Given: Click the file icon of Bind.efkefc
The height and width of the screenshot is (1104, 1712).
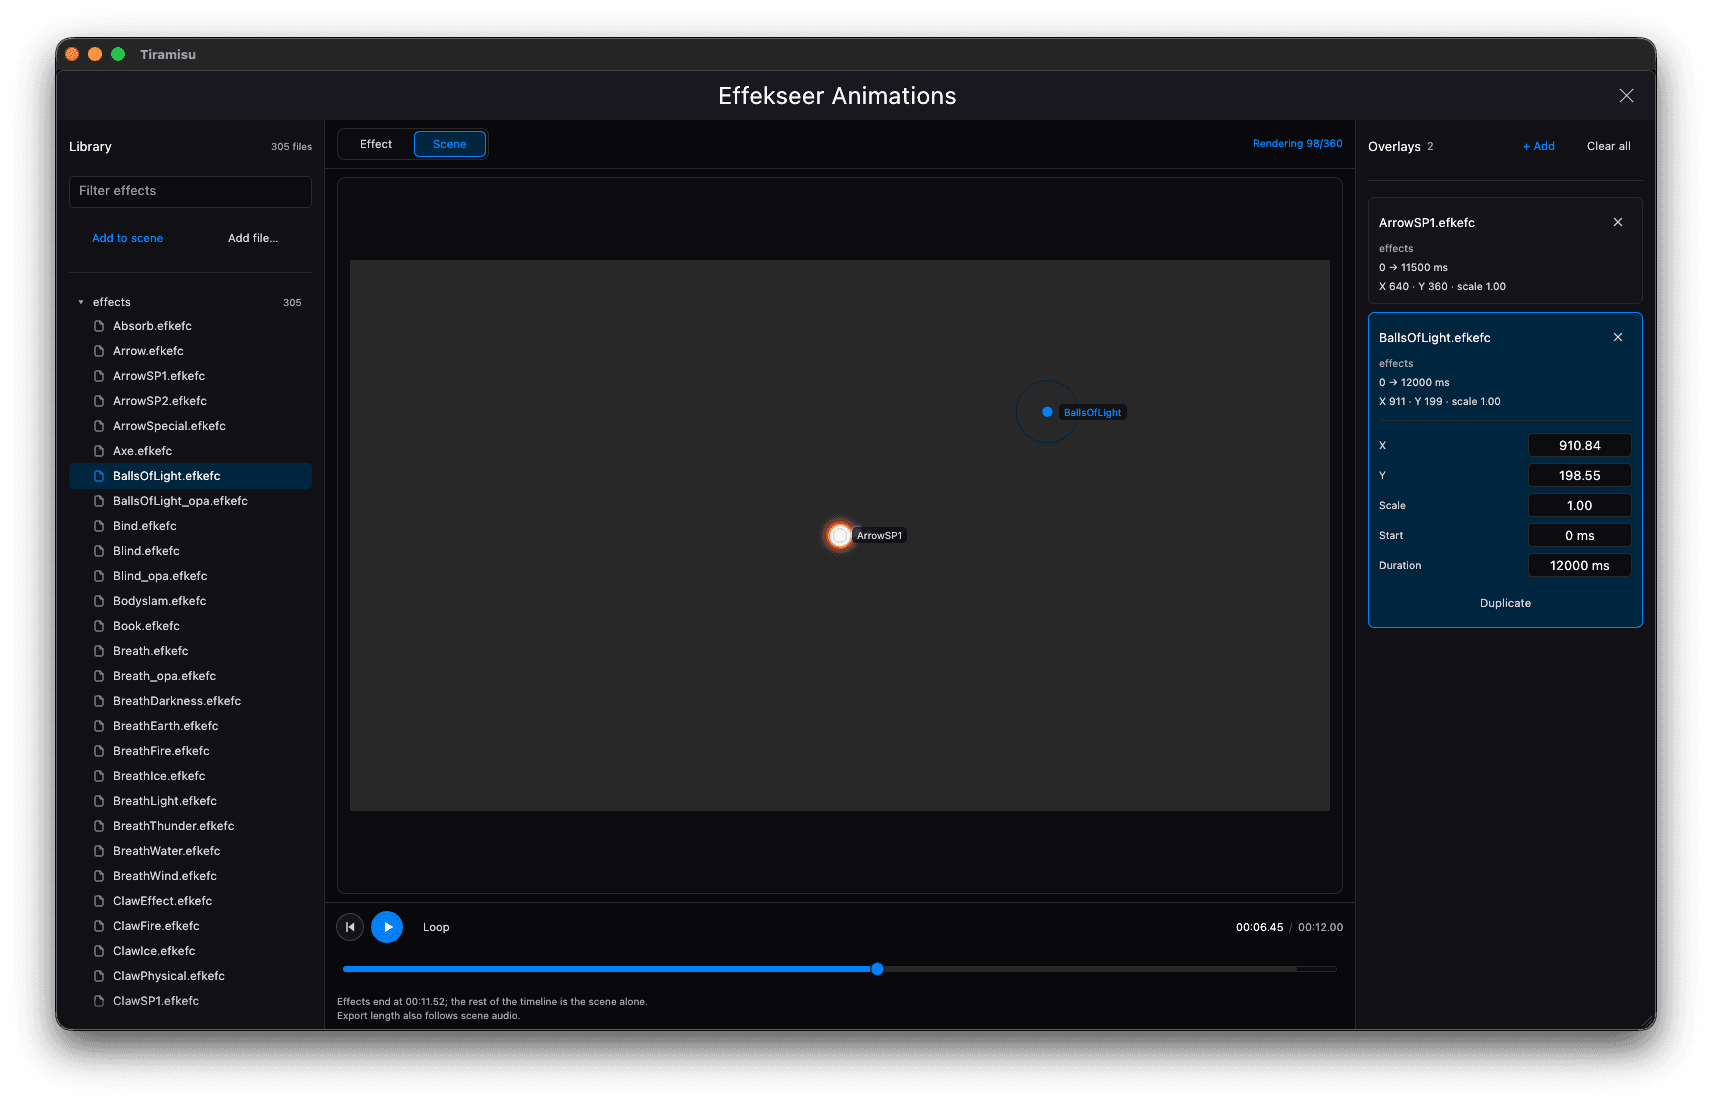Looking at the screenshot, I should click(99, 526).
